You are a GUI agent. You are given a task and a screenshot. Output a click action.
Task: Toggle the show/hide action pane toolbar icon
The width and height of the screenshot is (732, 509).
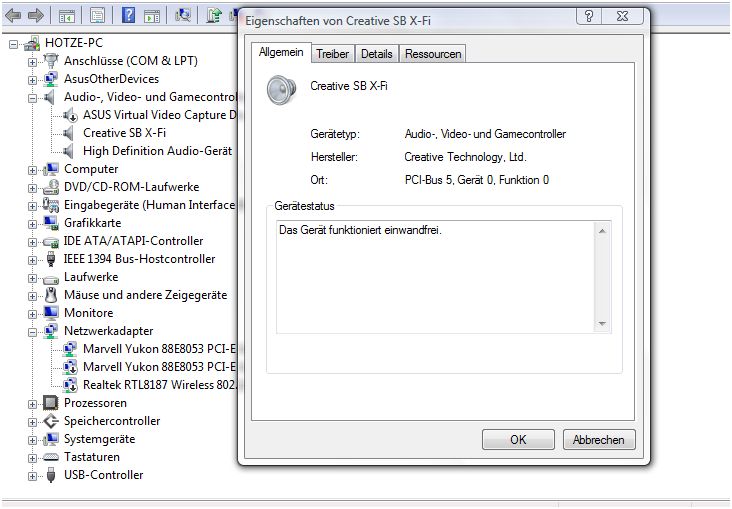[x=152, y=16]
